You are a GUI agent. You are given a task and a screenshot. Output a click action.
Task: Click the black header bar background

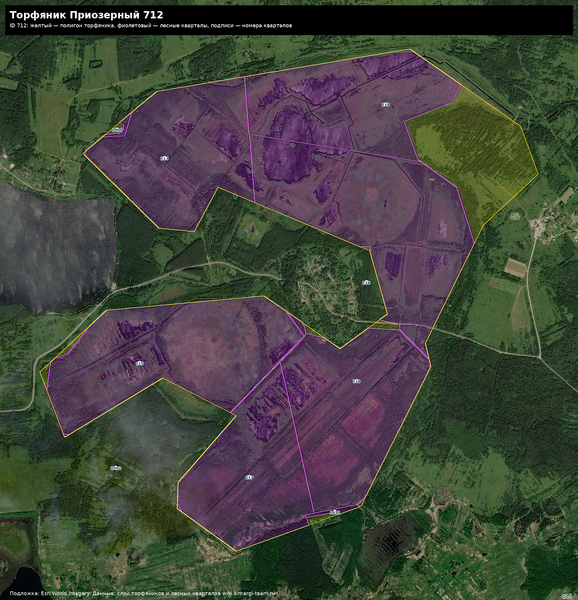point(289,20)
